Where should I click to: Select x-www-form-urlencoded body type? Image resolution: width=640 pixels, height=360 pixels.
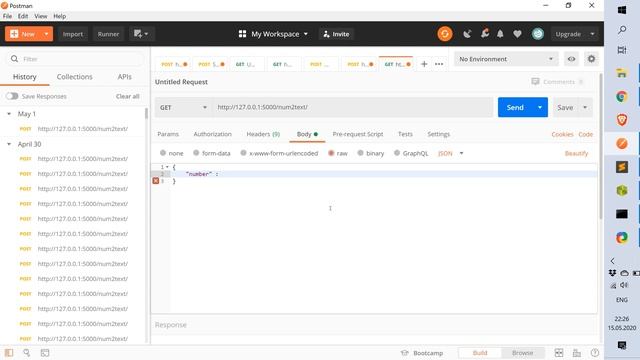(243, 153)
